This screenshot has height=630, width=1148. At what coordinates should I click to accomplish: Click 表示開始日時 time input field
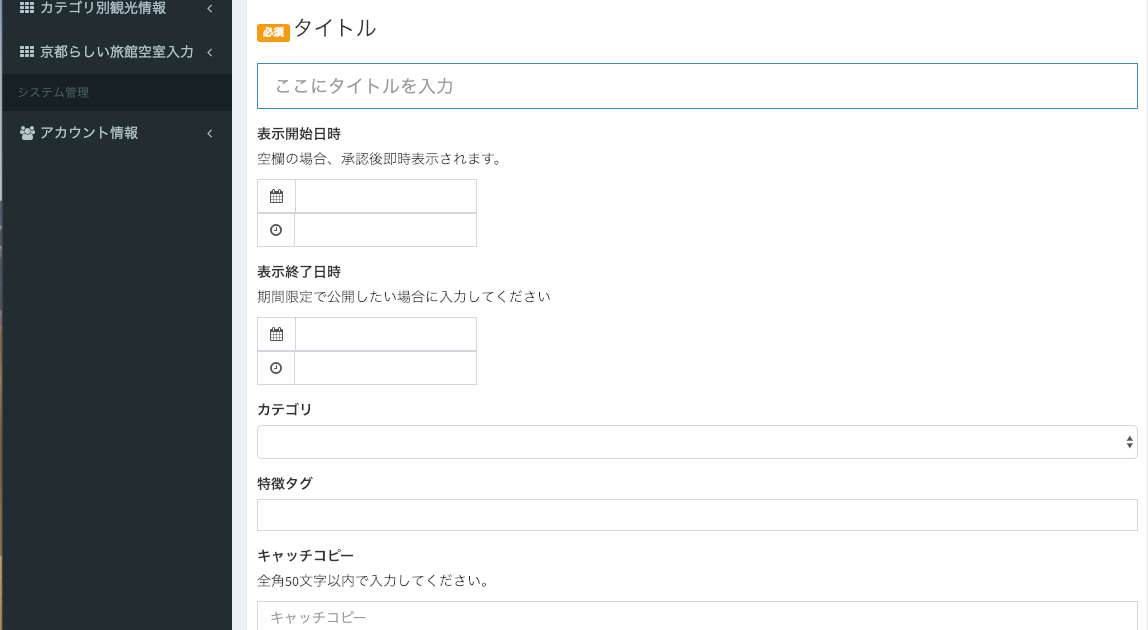point(386,230)
